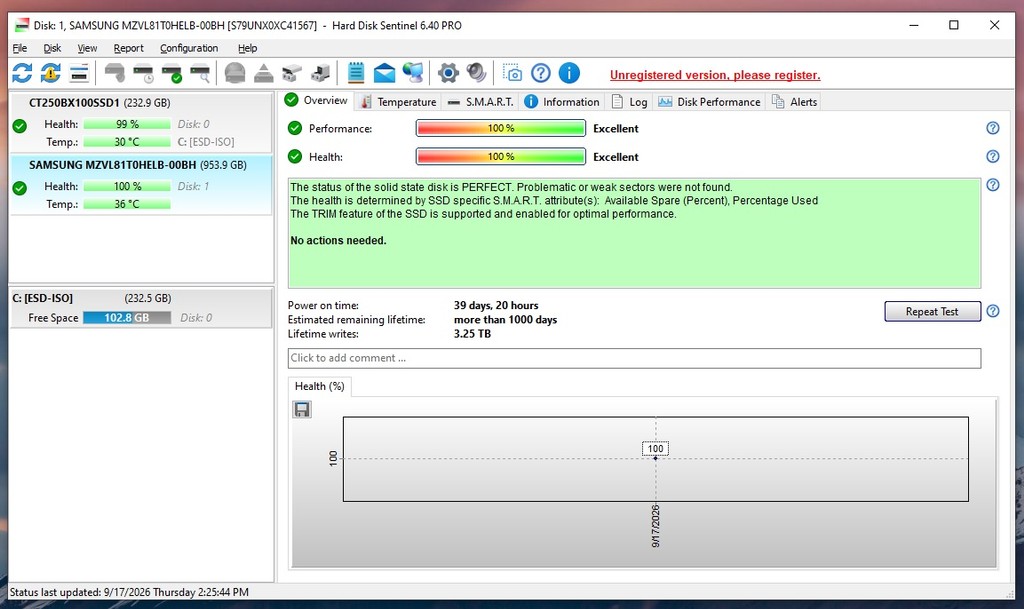Switch to the Disk Performance tab
Image resolution: width=1024 pixels, height=609 pixels.
point(709,102)
